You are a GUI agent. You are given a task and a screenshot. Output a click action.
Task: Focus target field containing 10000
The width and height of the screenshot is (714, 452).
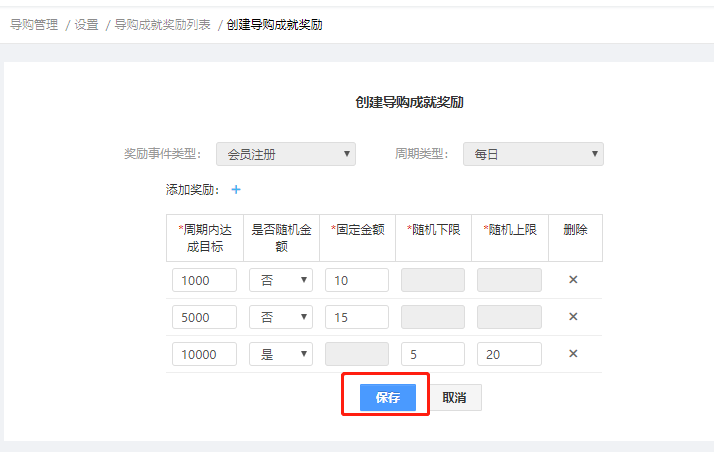click(204, 354)
